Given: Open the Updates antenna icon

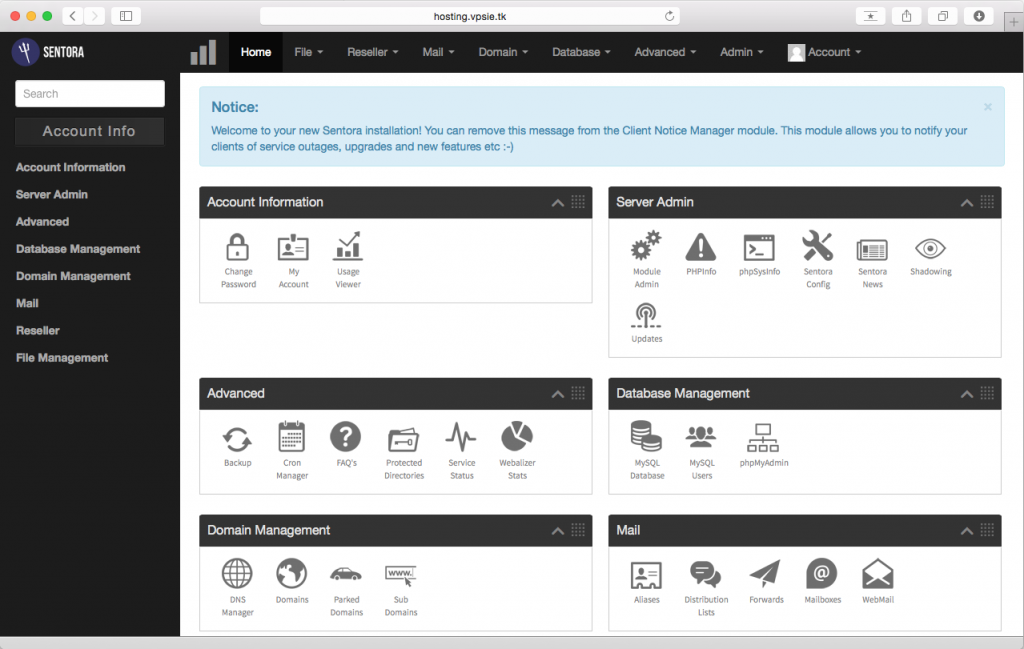Looking at the screenshot, I should (x=647, y=316).
